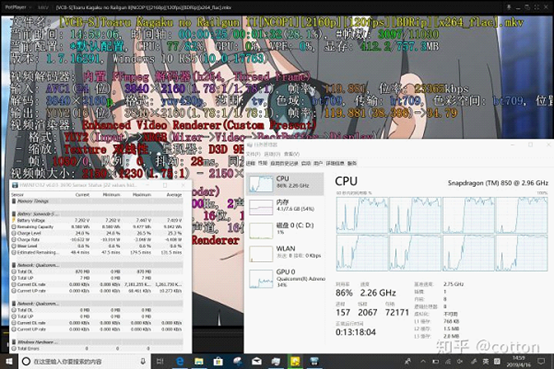The width and height of the screenshot is (554, 369).
Task: Open Microsoft Store from the taskbar
Action: click(218, 361)
